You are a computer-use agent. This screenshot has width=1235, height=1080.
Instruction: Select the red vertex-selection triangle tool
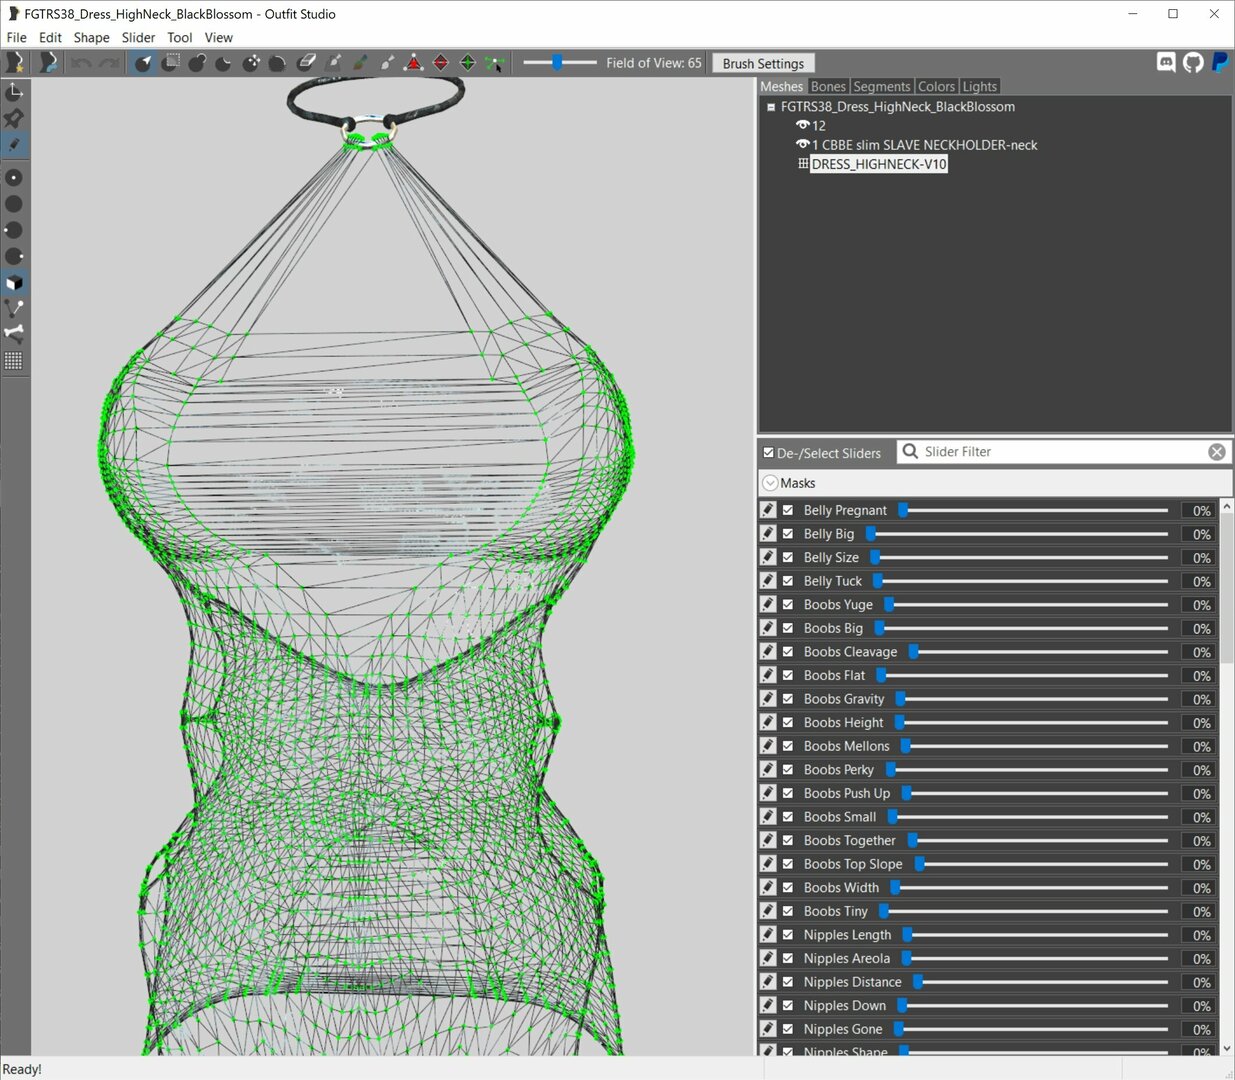tap(414, 63)
